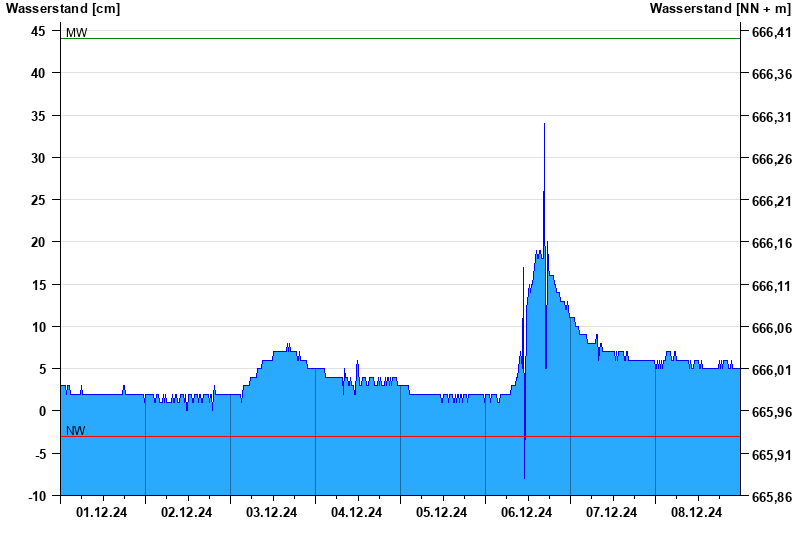Viewport: 800px width, 550px height.
Task: Click the '06.12.24' date label
Action: [x=527, y=512]
